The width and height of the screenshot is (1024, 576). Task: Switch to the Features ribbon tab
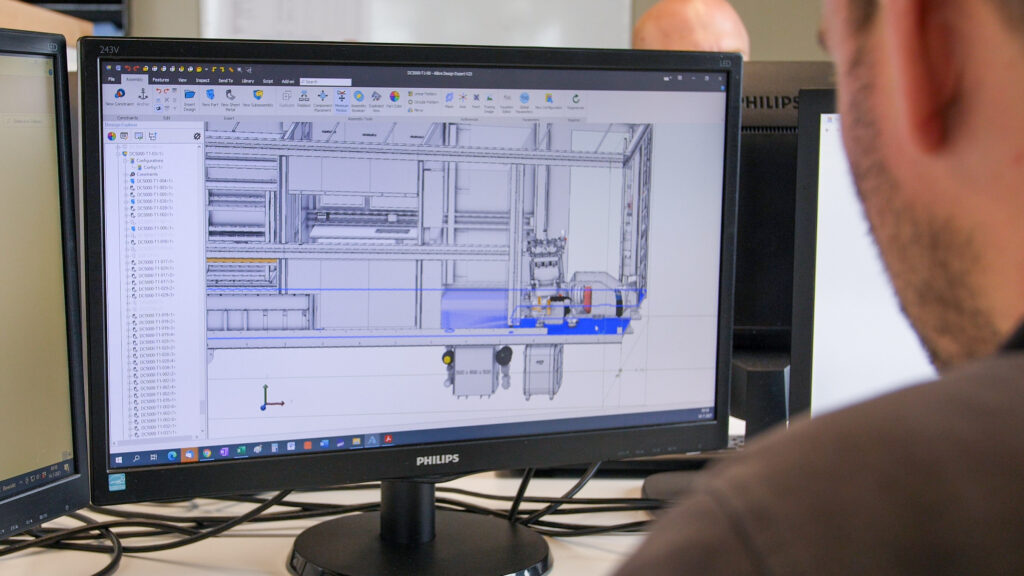[x=160, y=79]
